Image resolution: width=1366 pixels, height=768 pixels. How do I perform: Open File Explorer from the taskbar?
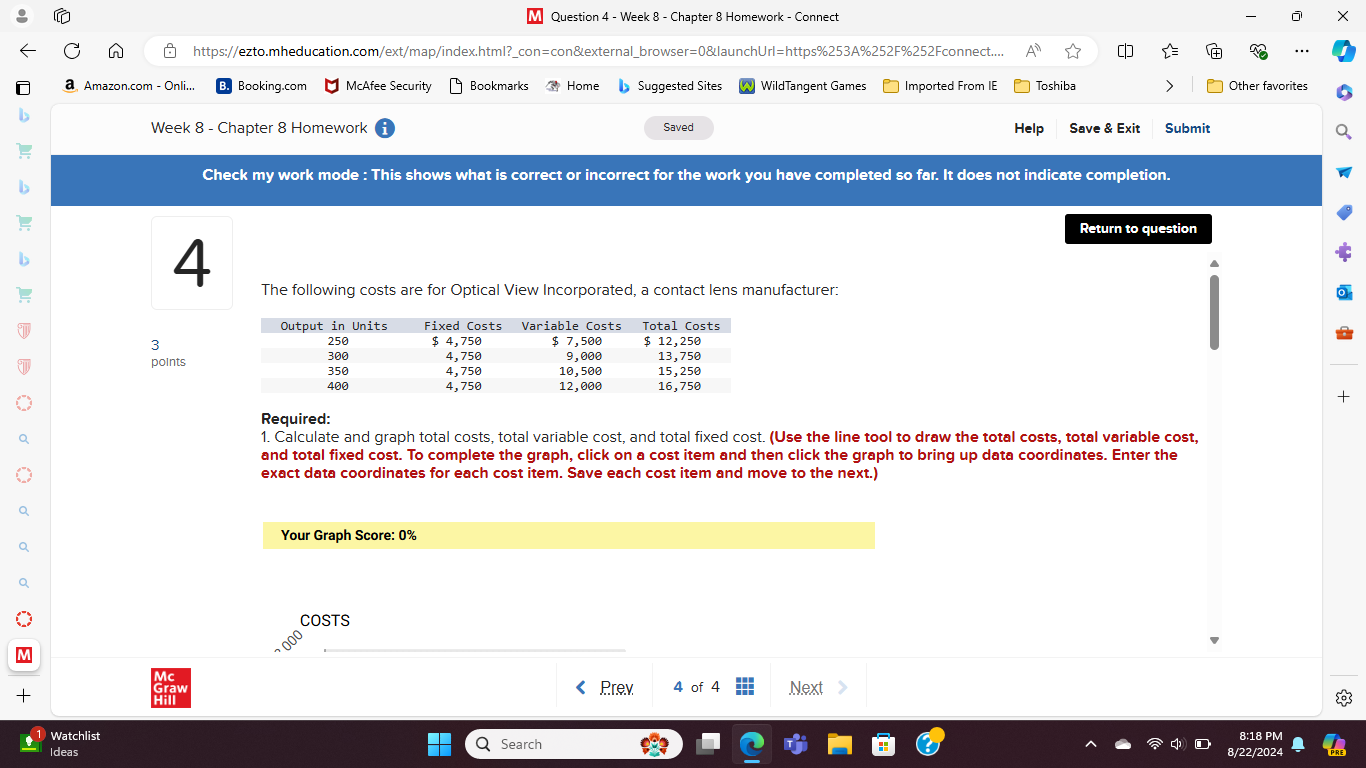pos(839,744)
